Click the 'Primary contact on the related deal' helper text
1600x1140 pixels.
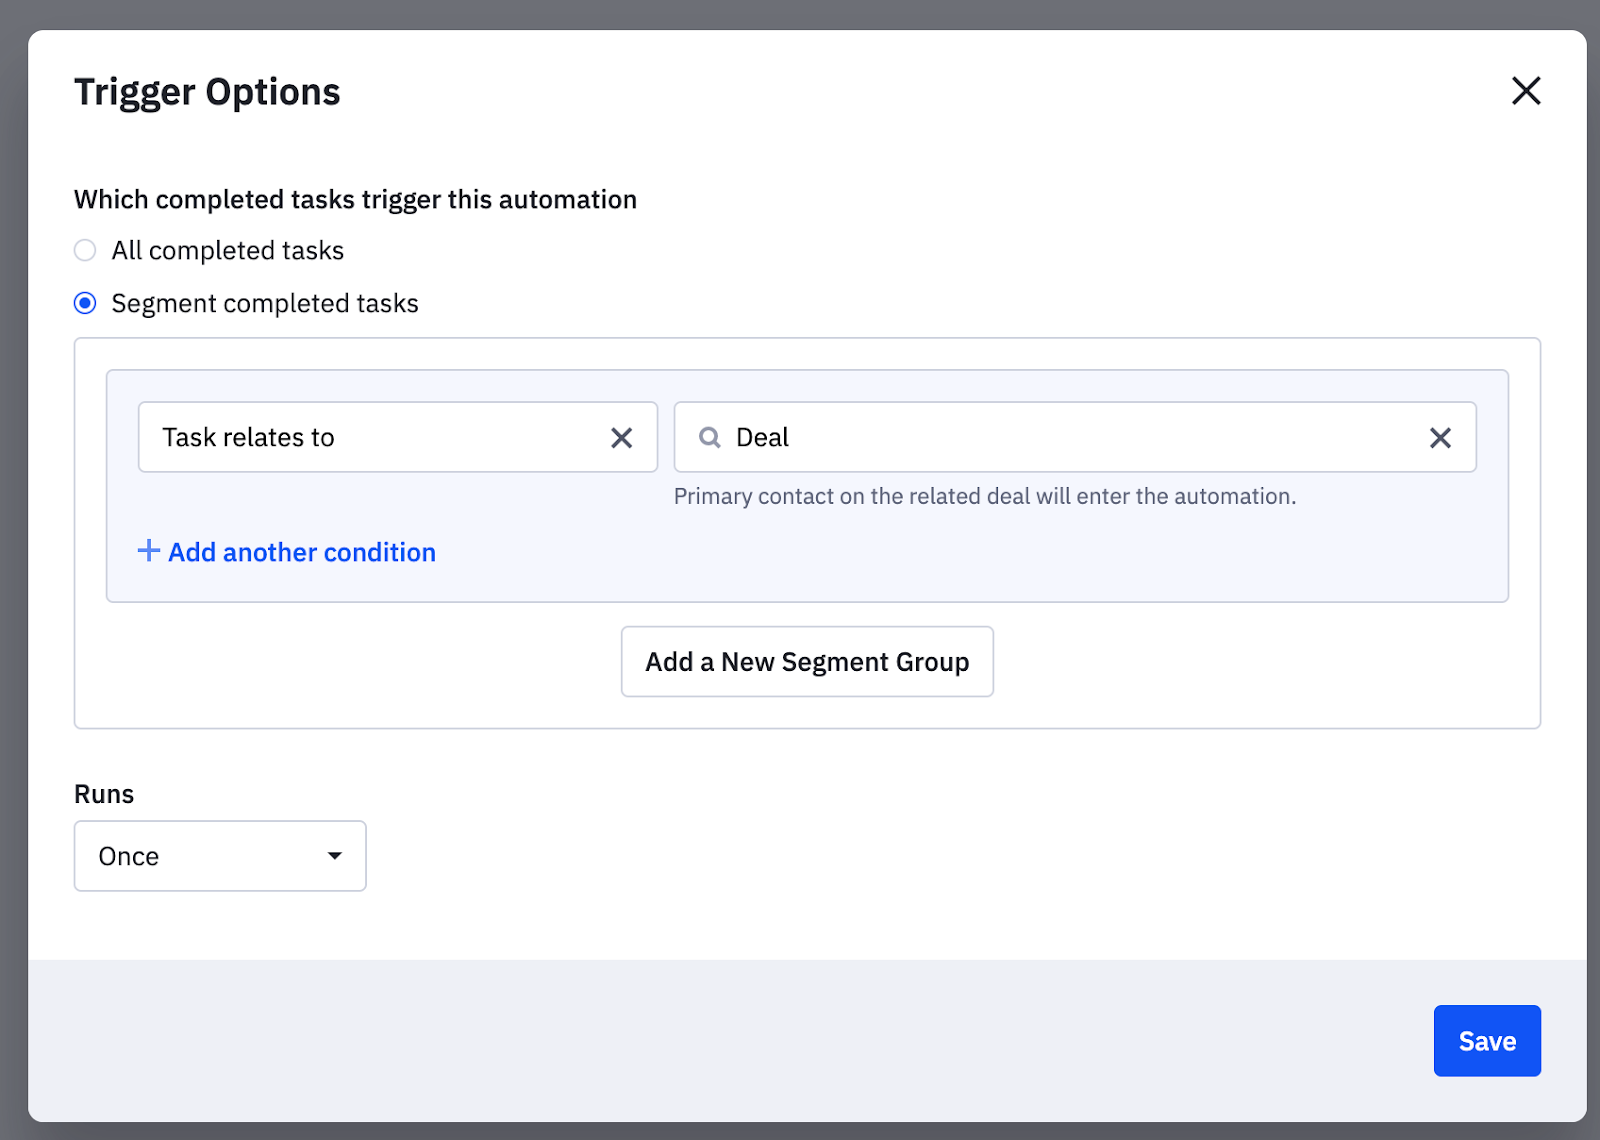click(x=984, y=497)
